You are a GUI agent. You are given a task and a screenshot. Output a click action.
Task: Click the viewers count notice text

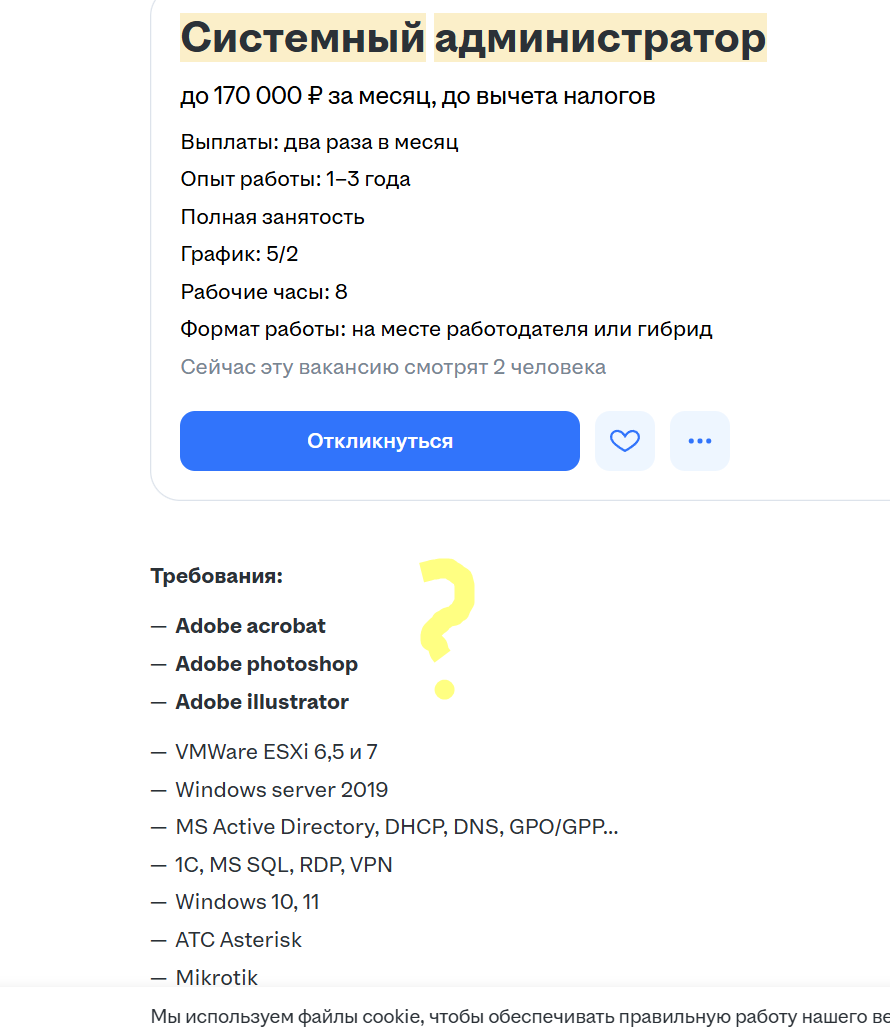[393, 367]
